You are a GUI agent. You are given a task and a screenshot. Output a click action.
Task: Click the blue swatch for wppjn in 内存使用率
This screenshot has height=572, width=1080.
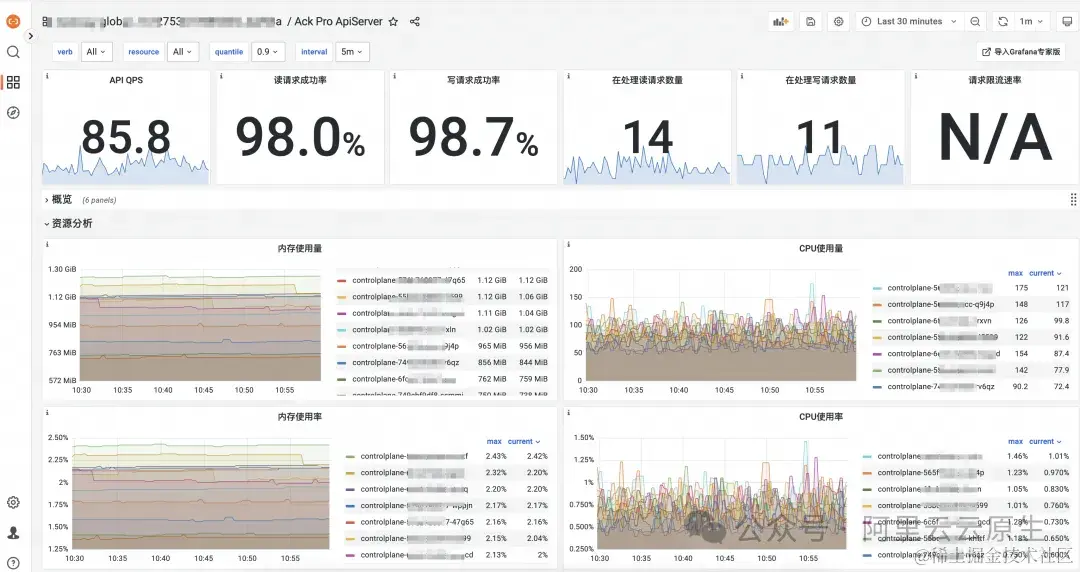(x=350, y=505)
